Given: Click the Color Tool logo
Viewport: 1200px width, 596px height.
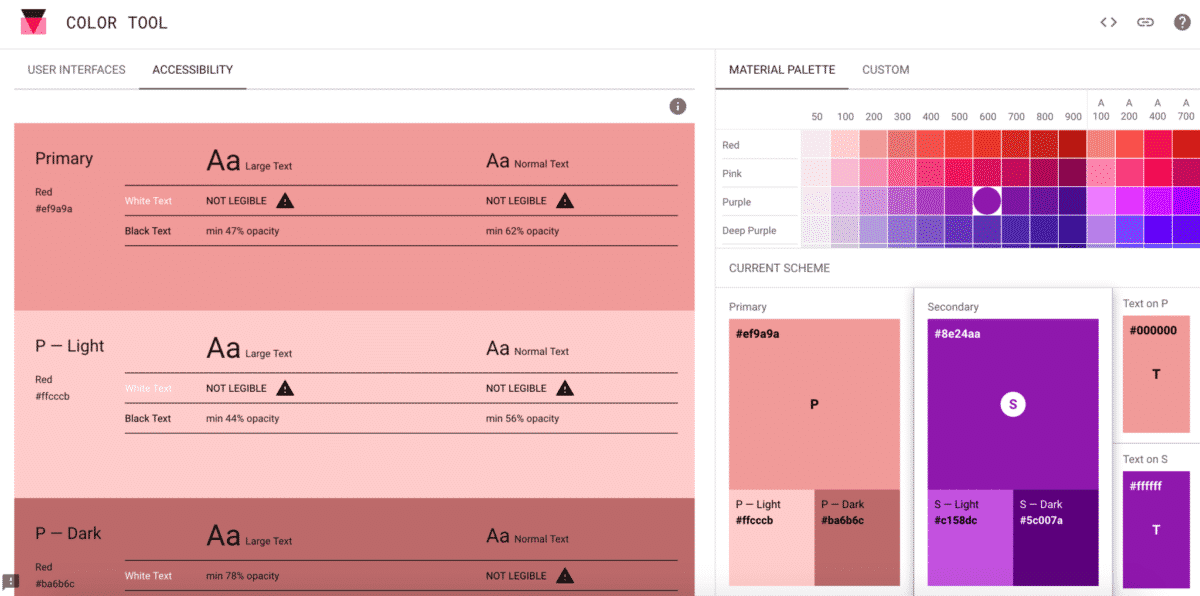Looking at the screenshot, I should (33, 21).
